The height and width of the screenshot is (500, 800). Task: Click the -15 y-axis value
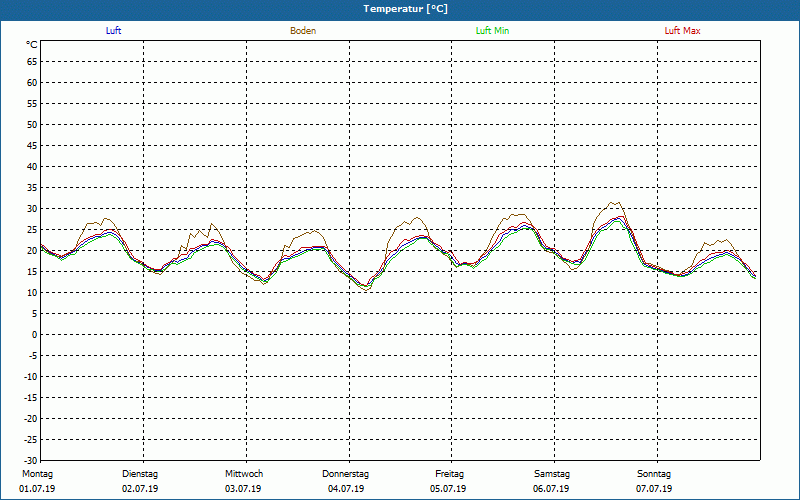[x=31, y=397]
